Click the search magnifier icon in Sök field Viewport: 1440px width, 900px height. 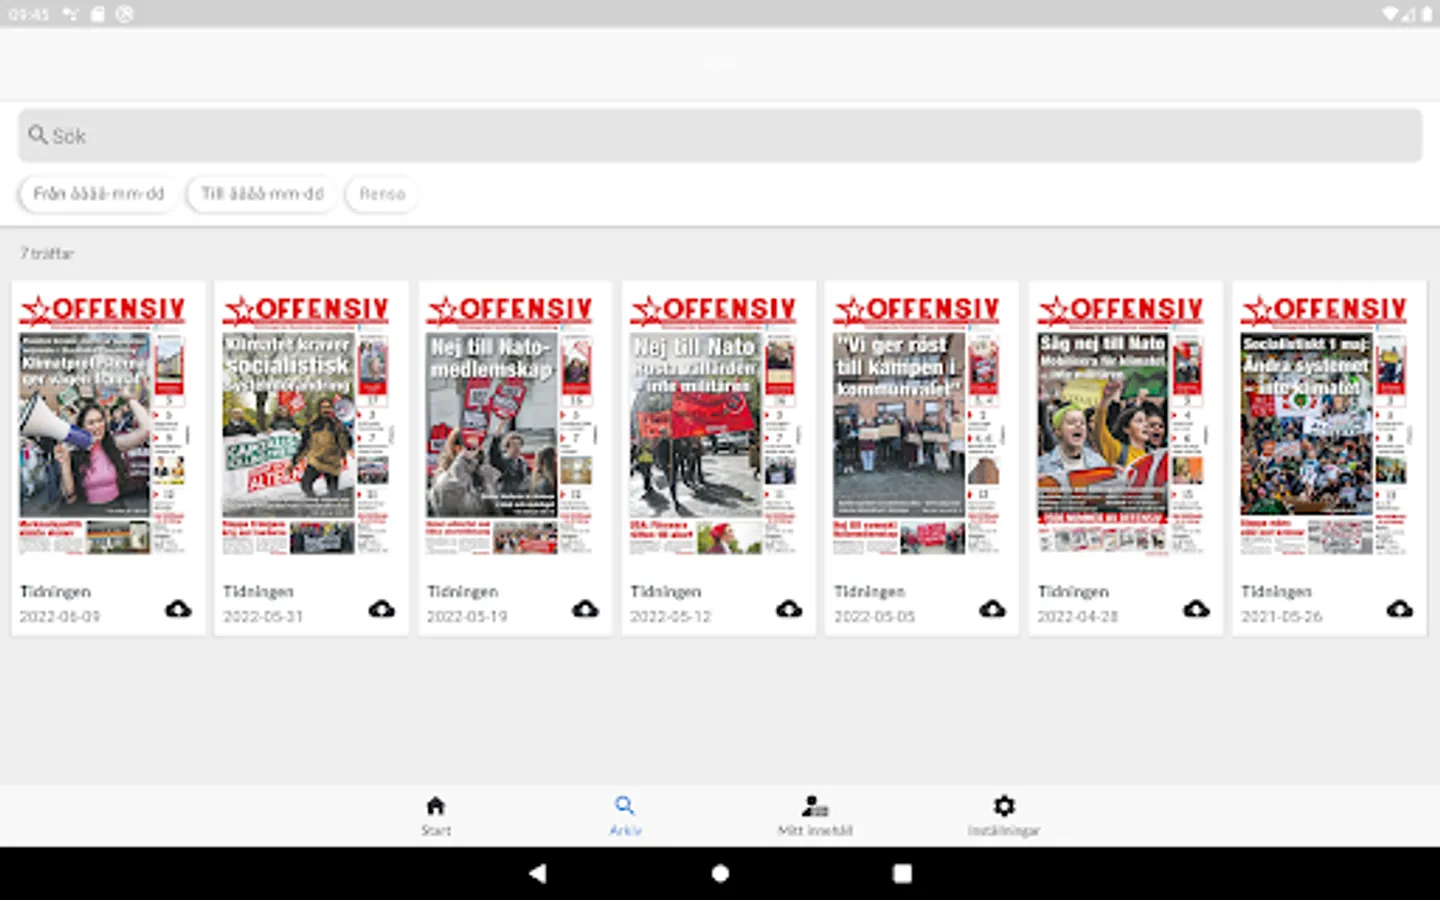click(x=38, y=135)
